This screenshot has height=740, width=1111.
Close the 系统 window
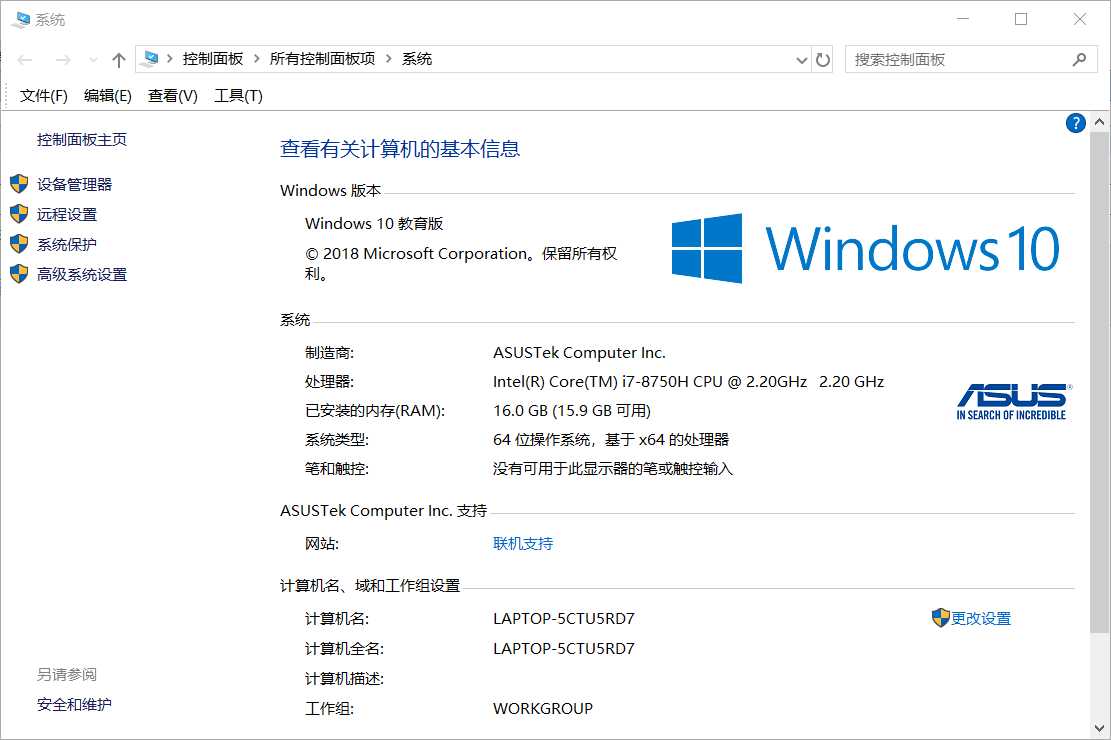[1080, 19]
